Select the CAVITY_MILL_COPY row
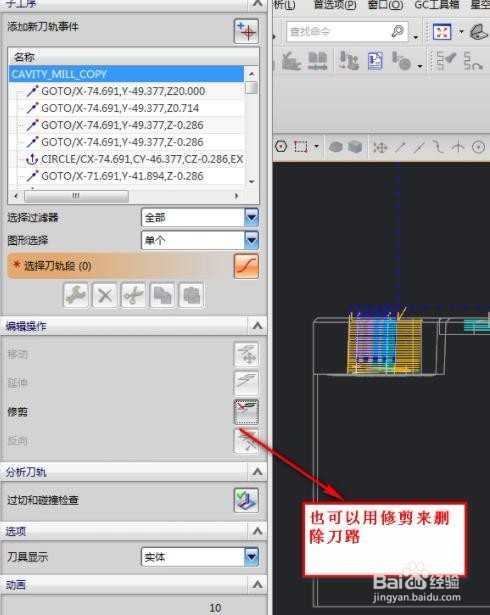Viewport: 490px width, 615px height. point(126,74)
